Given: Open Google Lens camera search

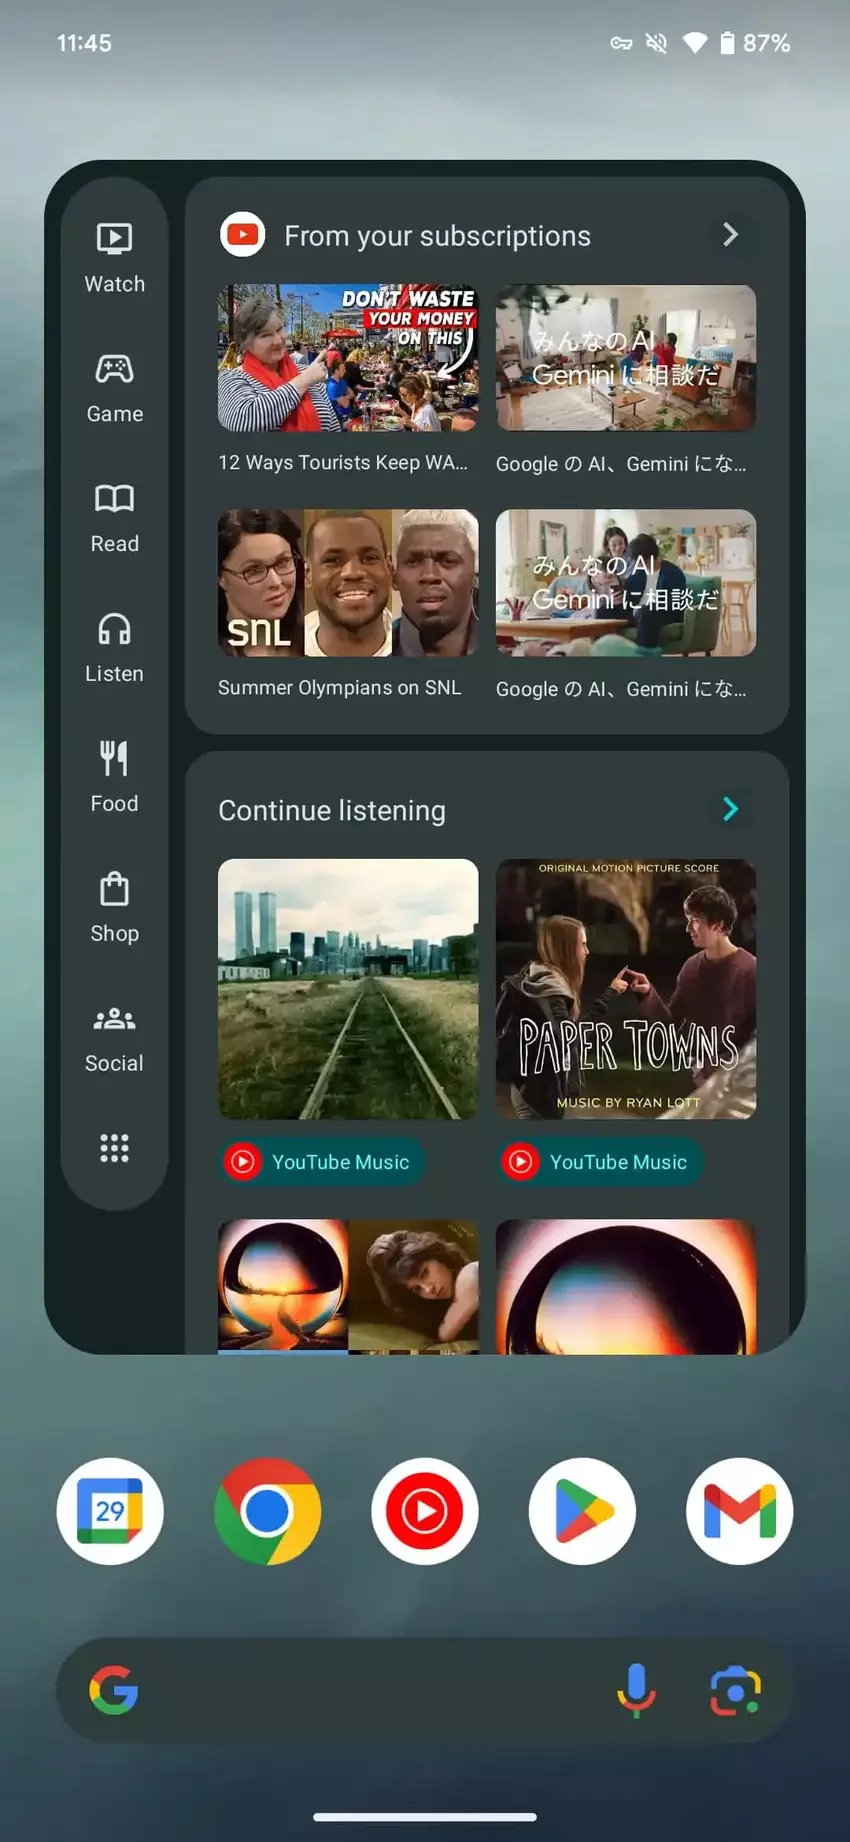Looking at the screenshot, I should pyautogui.click(x=735, y=1691).
